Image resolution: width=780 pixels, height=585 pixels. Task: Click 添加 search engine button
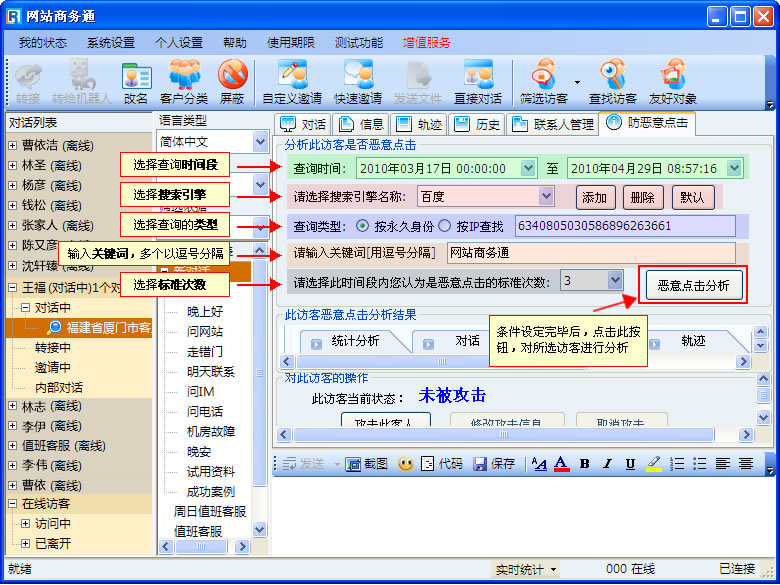coord(595,198)
